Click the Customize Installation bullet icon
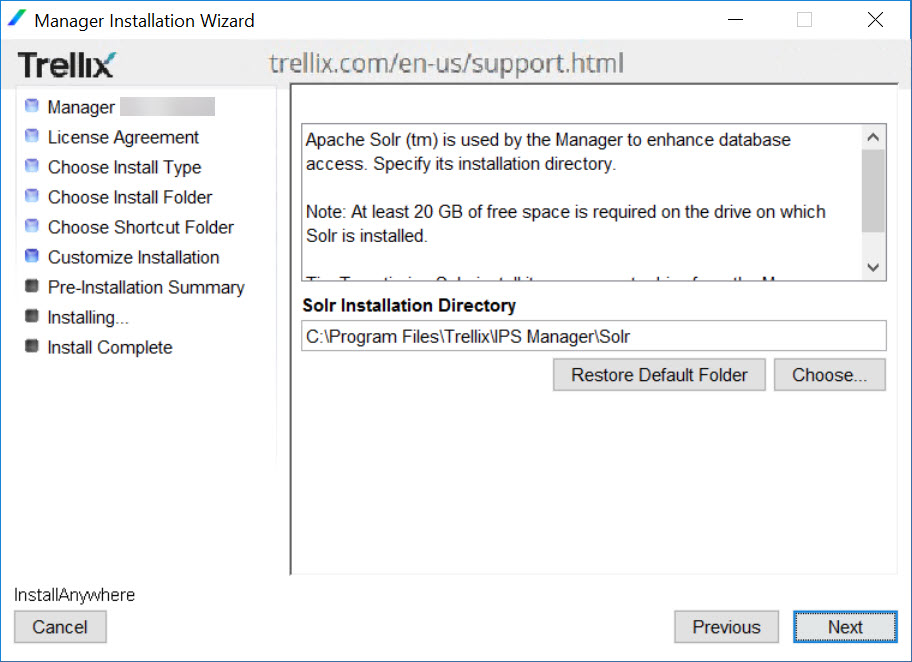The width and height of the screenshot is (912, 662). 32,256
